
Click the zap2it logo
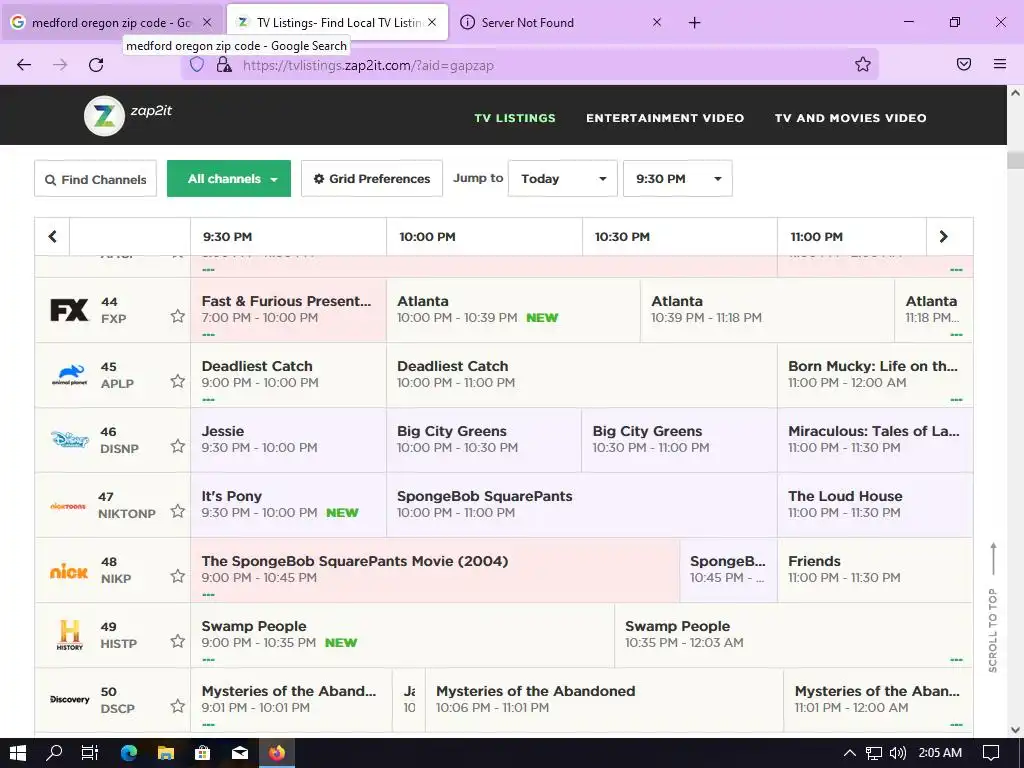128,116
